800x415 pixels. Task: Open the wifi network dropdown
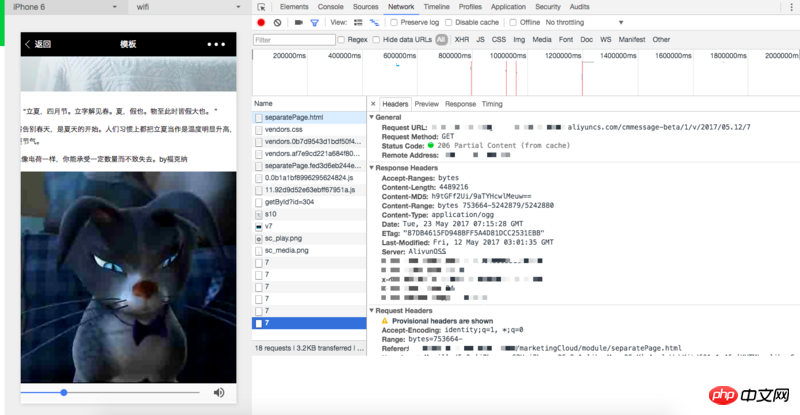click(188, 7)
